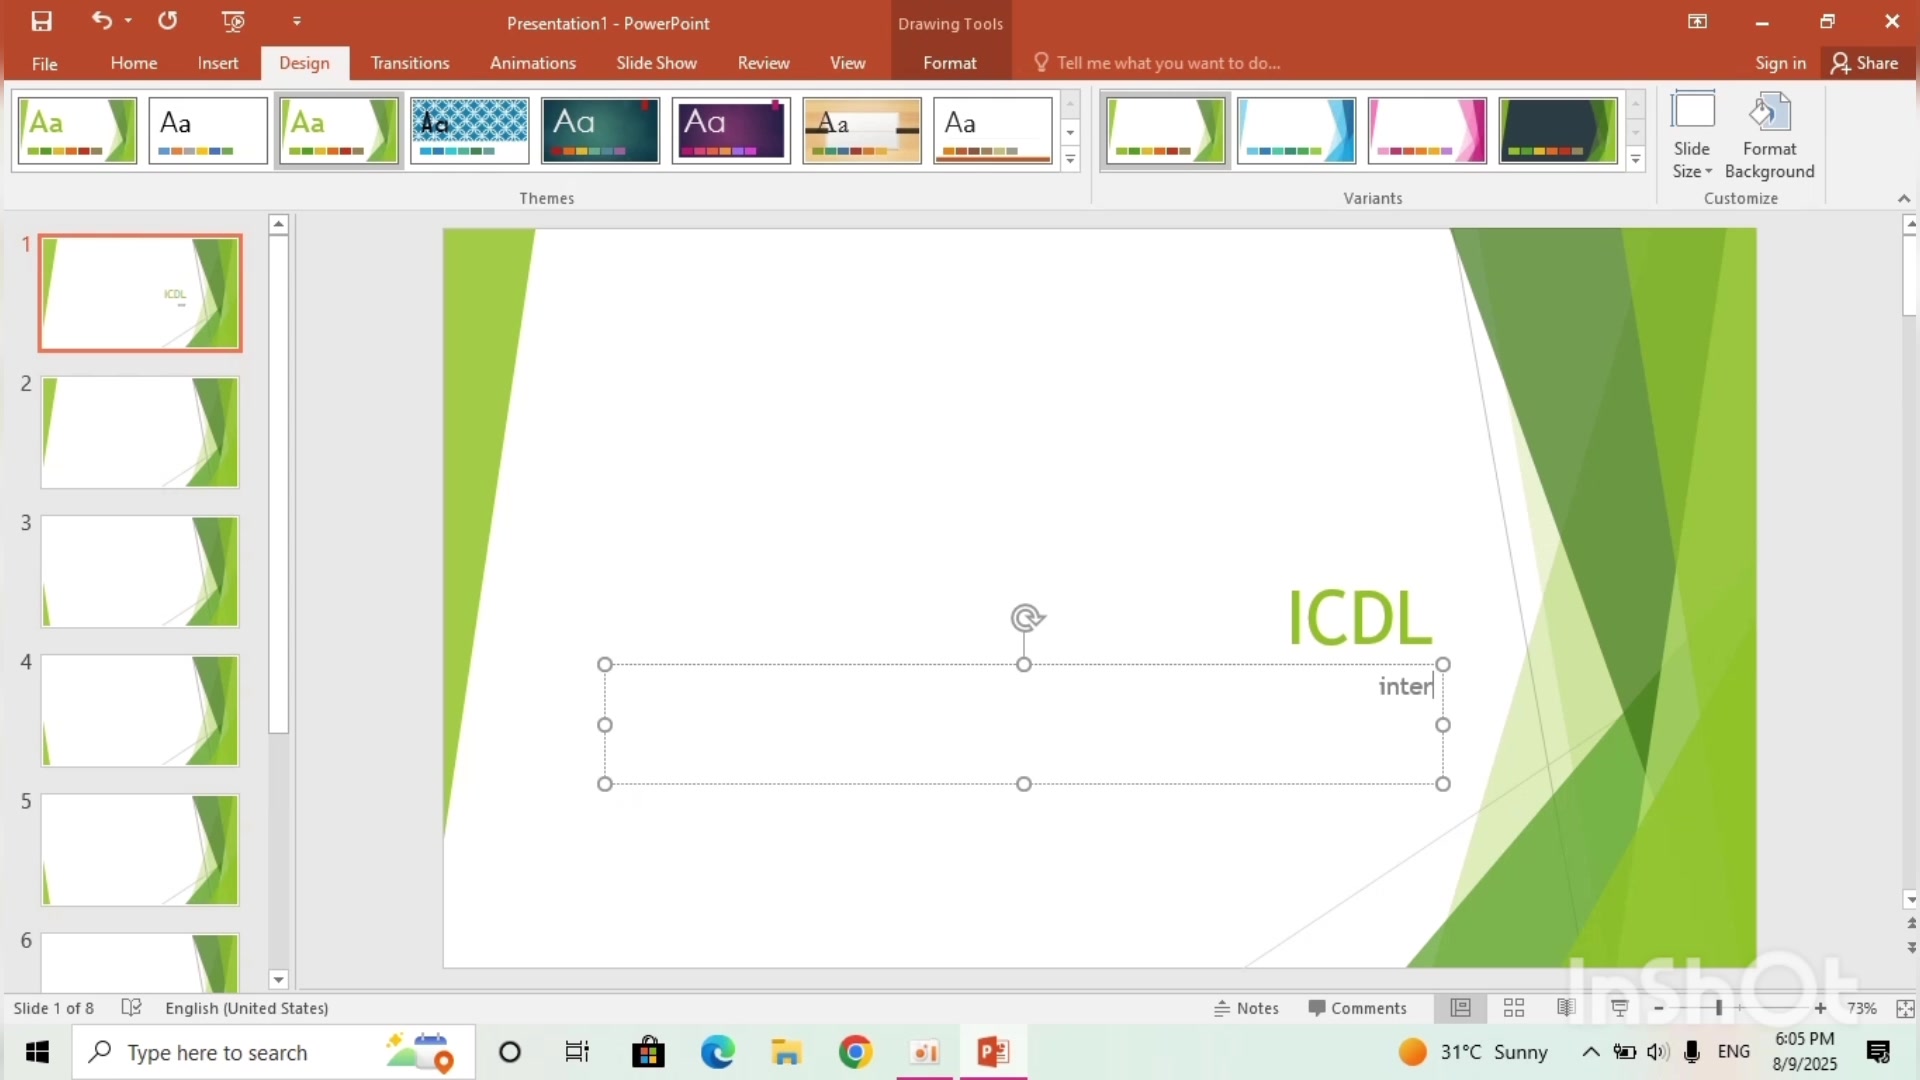This screenshot has width=1920, height=1080.
Task: Toggle the Comments pane
Action: (1357, 1008)
